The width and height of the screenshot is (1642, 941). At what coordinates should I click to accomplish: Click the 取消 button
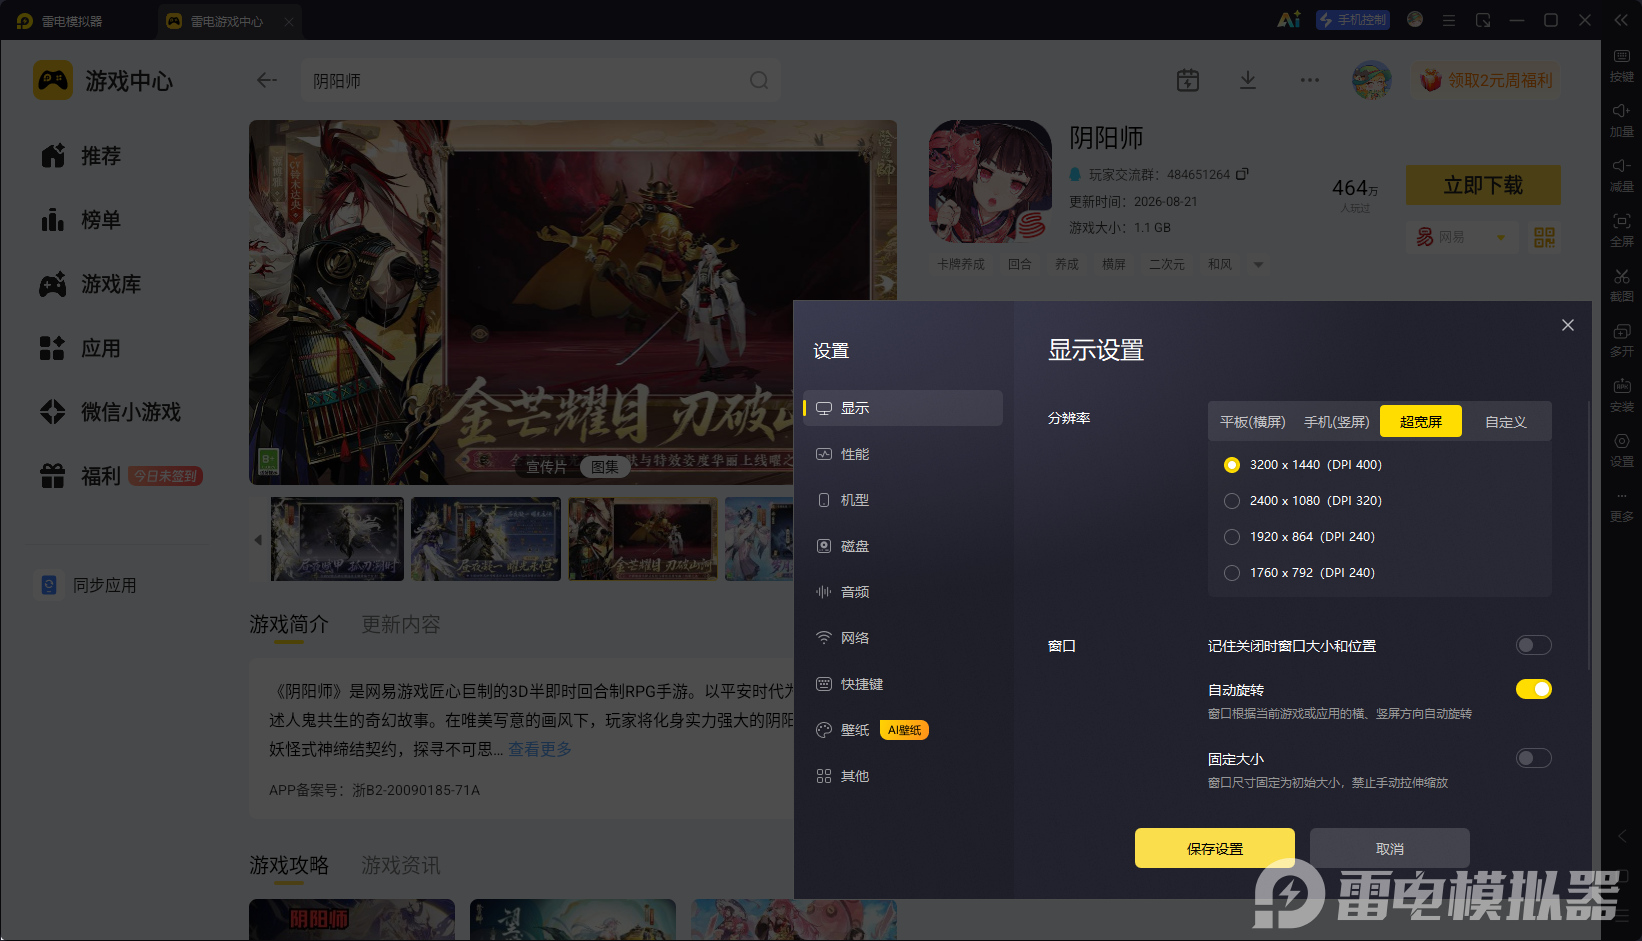[x=1390, y=848]
